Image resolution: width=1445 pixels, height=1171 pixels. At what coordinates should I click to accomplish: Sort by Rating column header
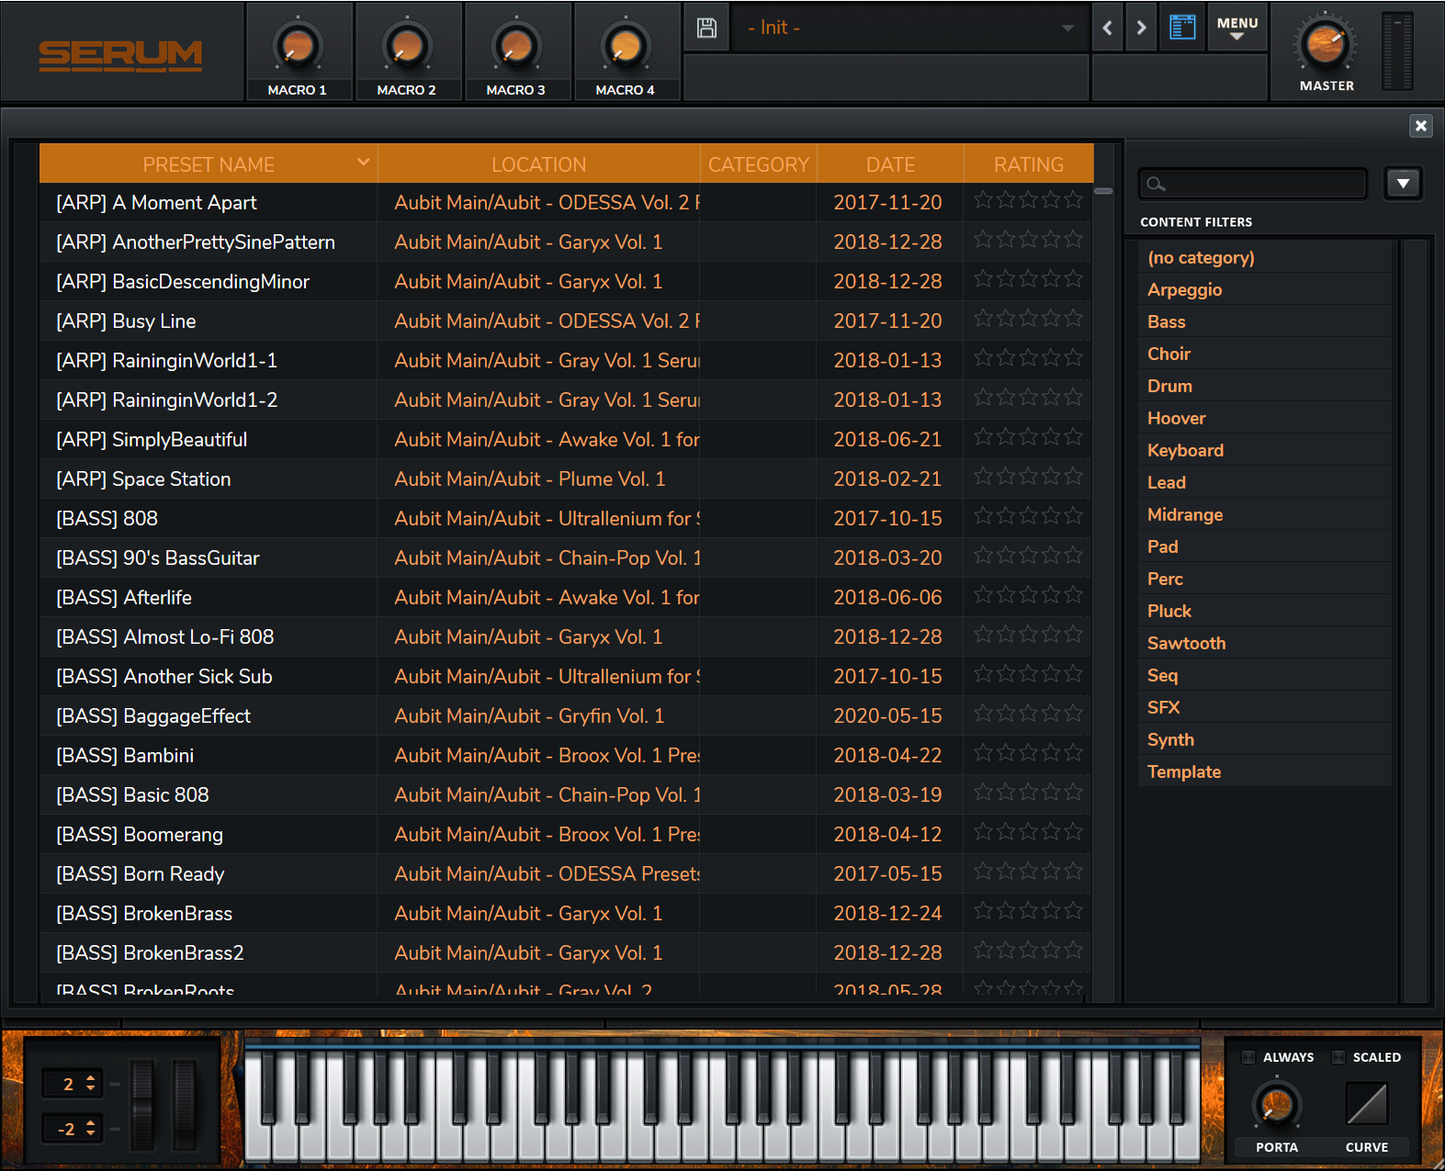(x=1028, y=164)
